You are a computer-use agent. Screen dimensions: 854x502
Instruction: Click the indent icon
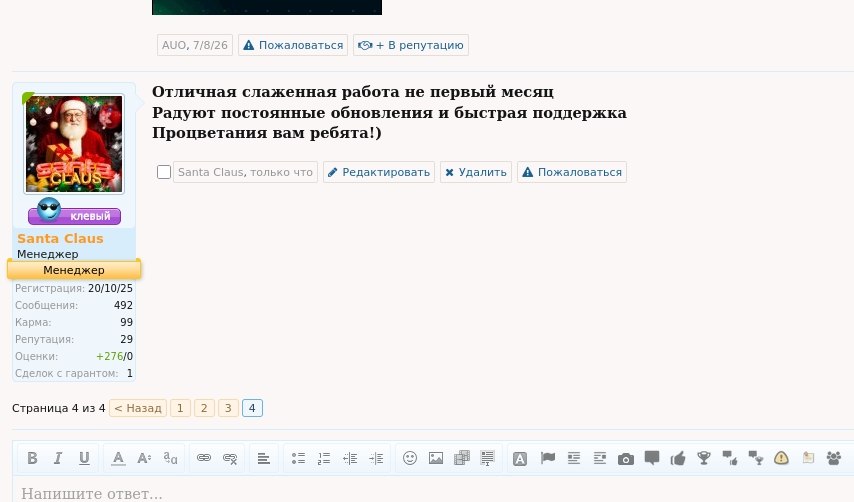376,458
